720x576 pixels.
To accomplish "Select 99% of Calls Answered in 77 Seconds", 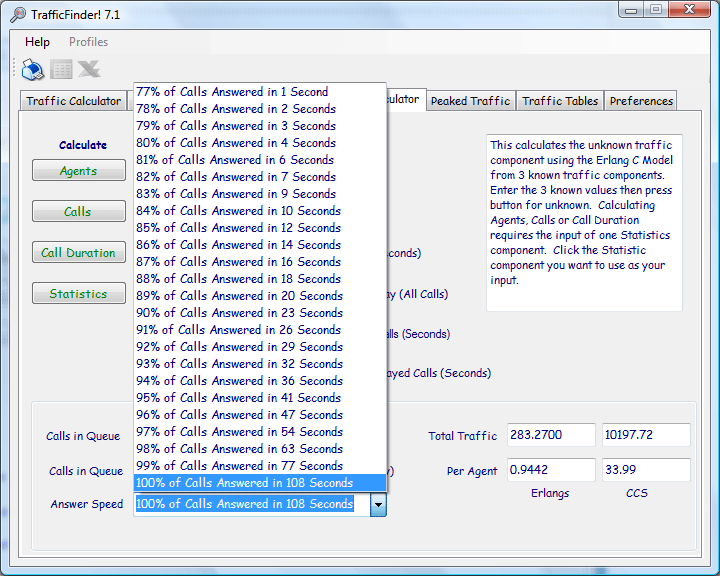I will pyautogui.click(x=260, y=466).
